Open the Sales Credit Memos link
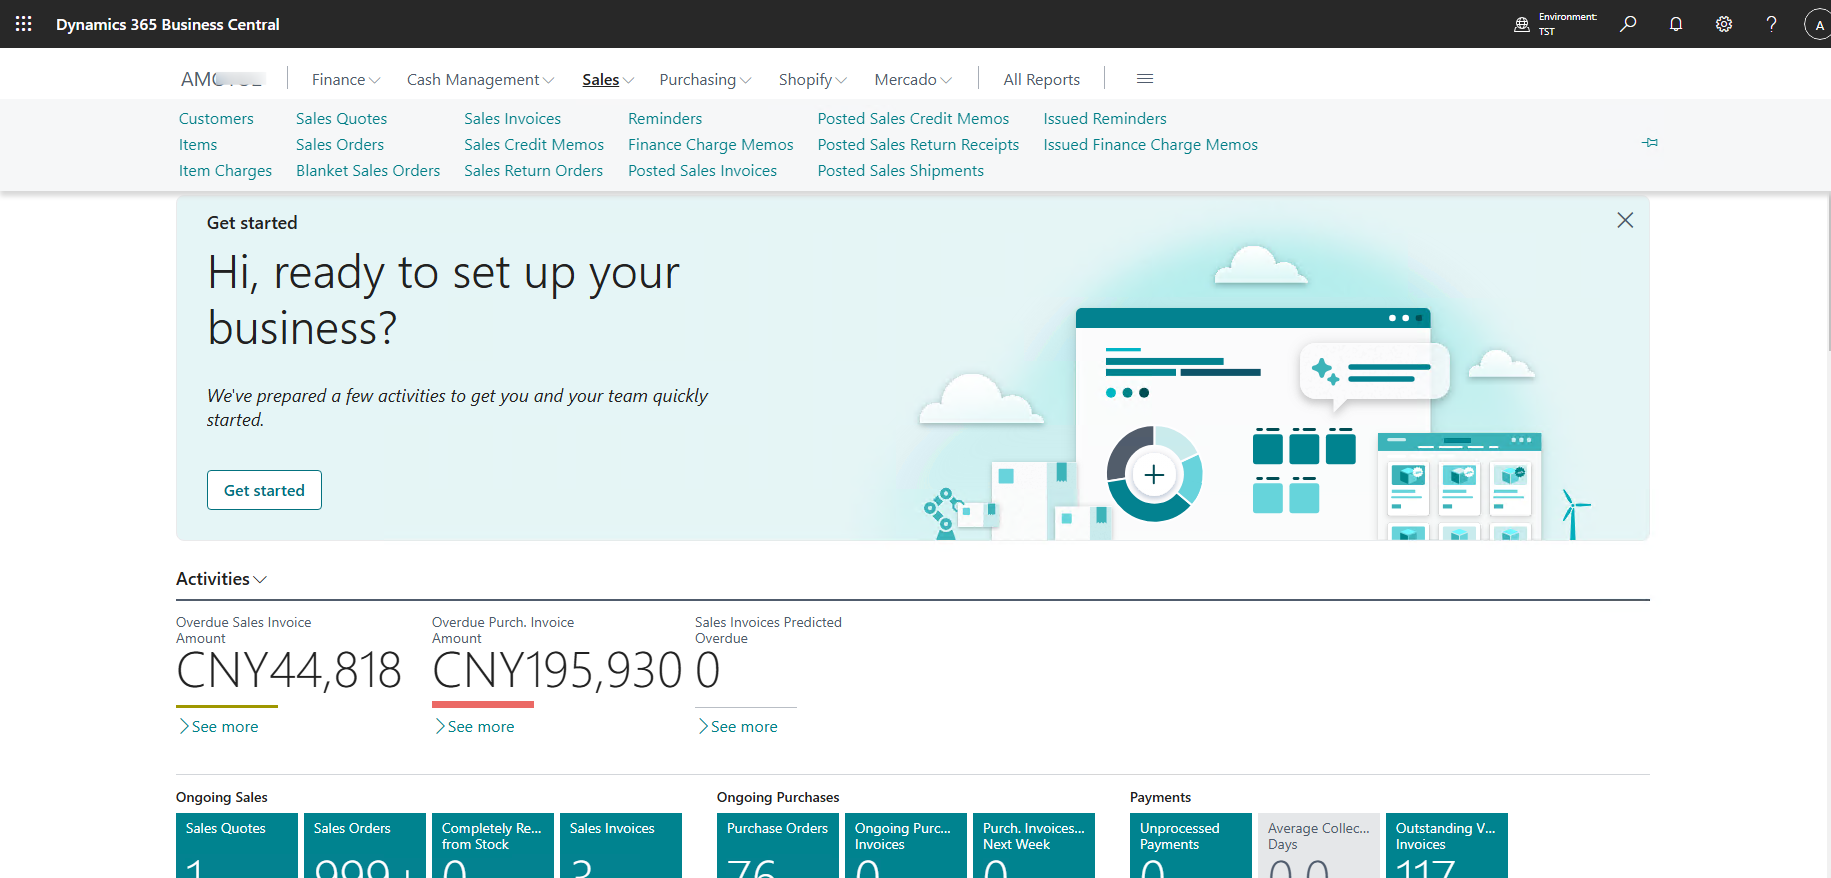This screenshot has height=878, width=1831. 533,145
